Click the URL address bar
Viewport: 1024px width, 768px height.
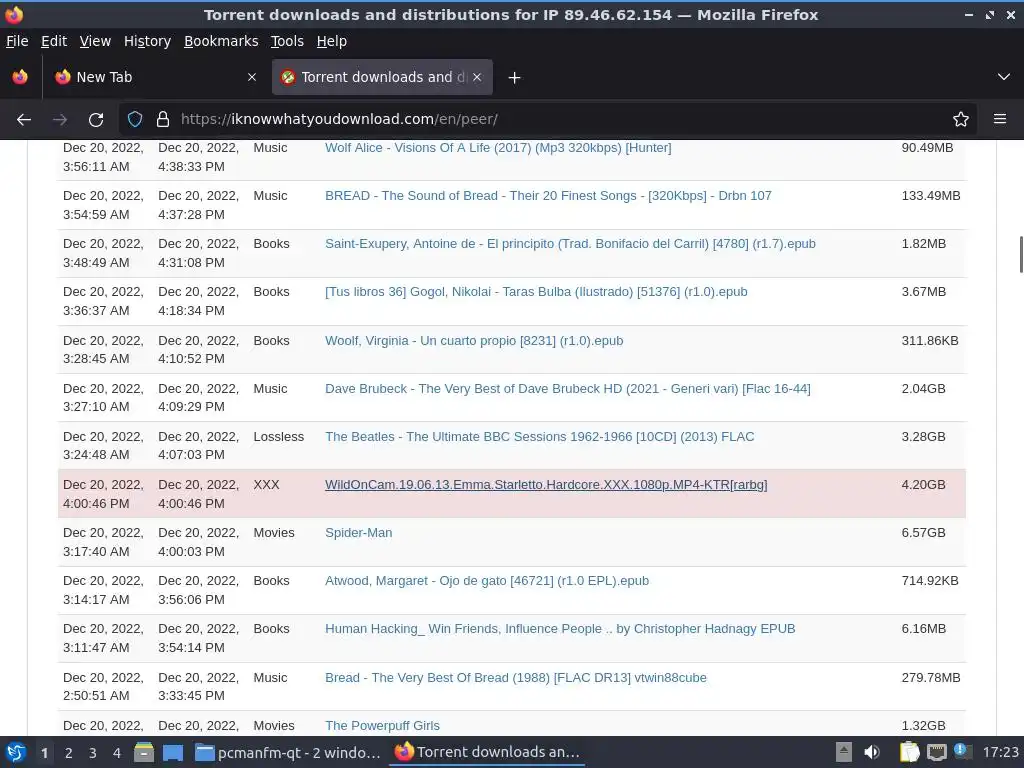click(x=549, y=120)
